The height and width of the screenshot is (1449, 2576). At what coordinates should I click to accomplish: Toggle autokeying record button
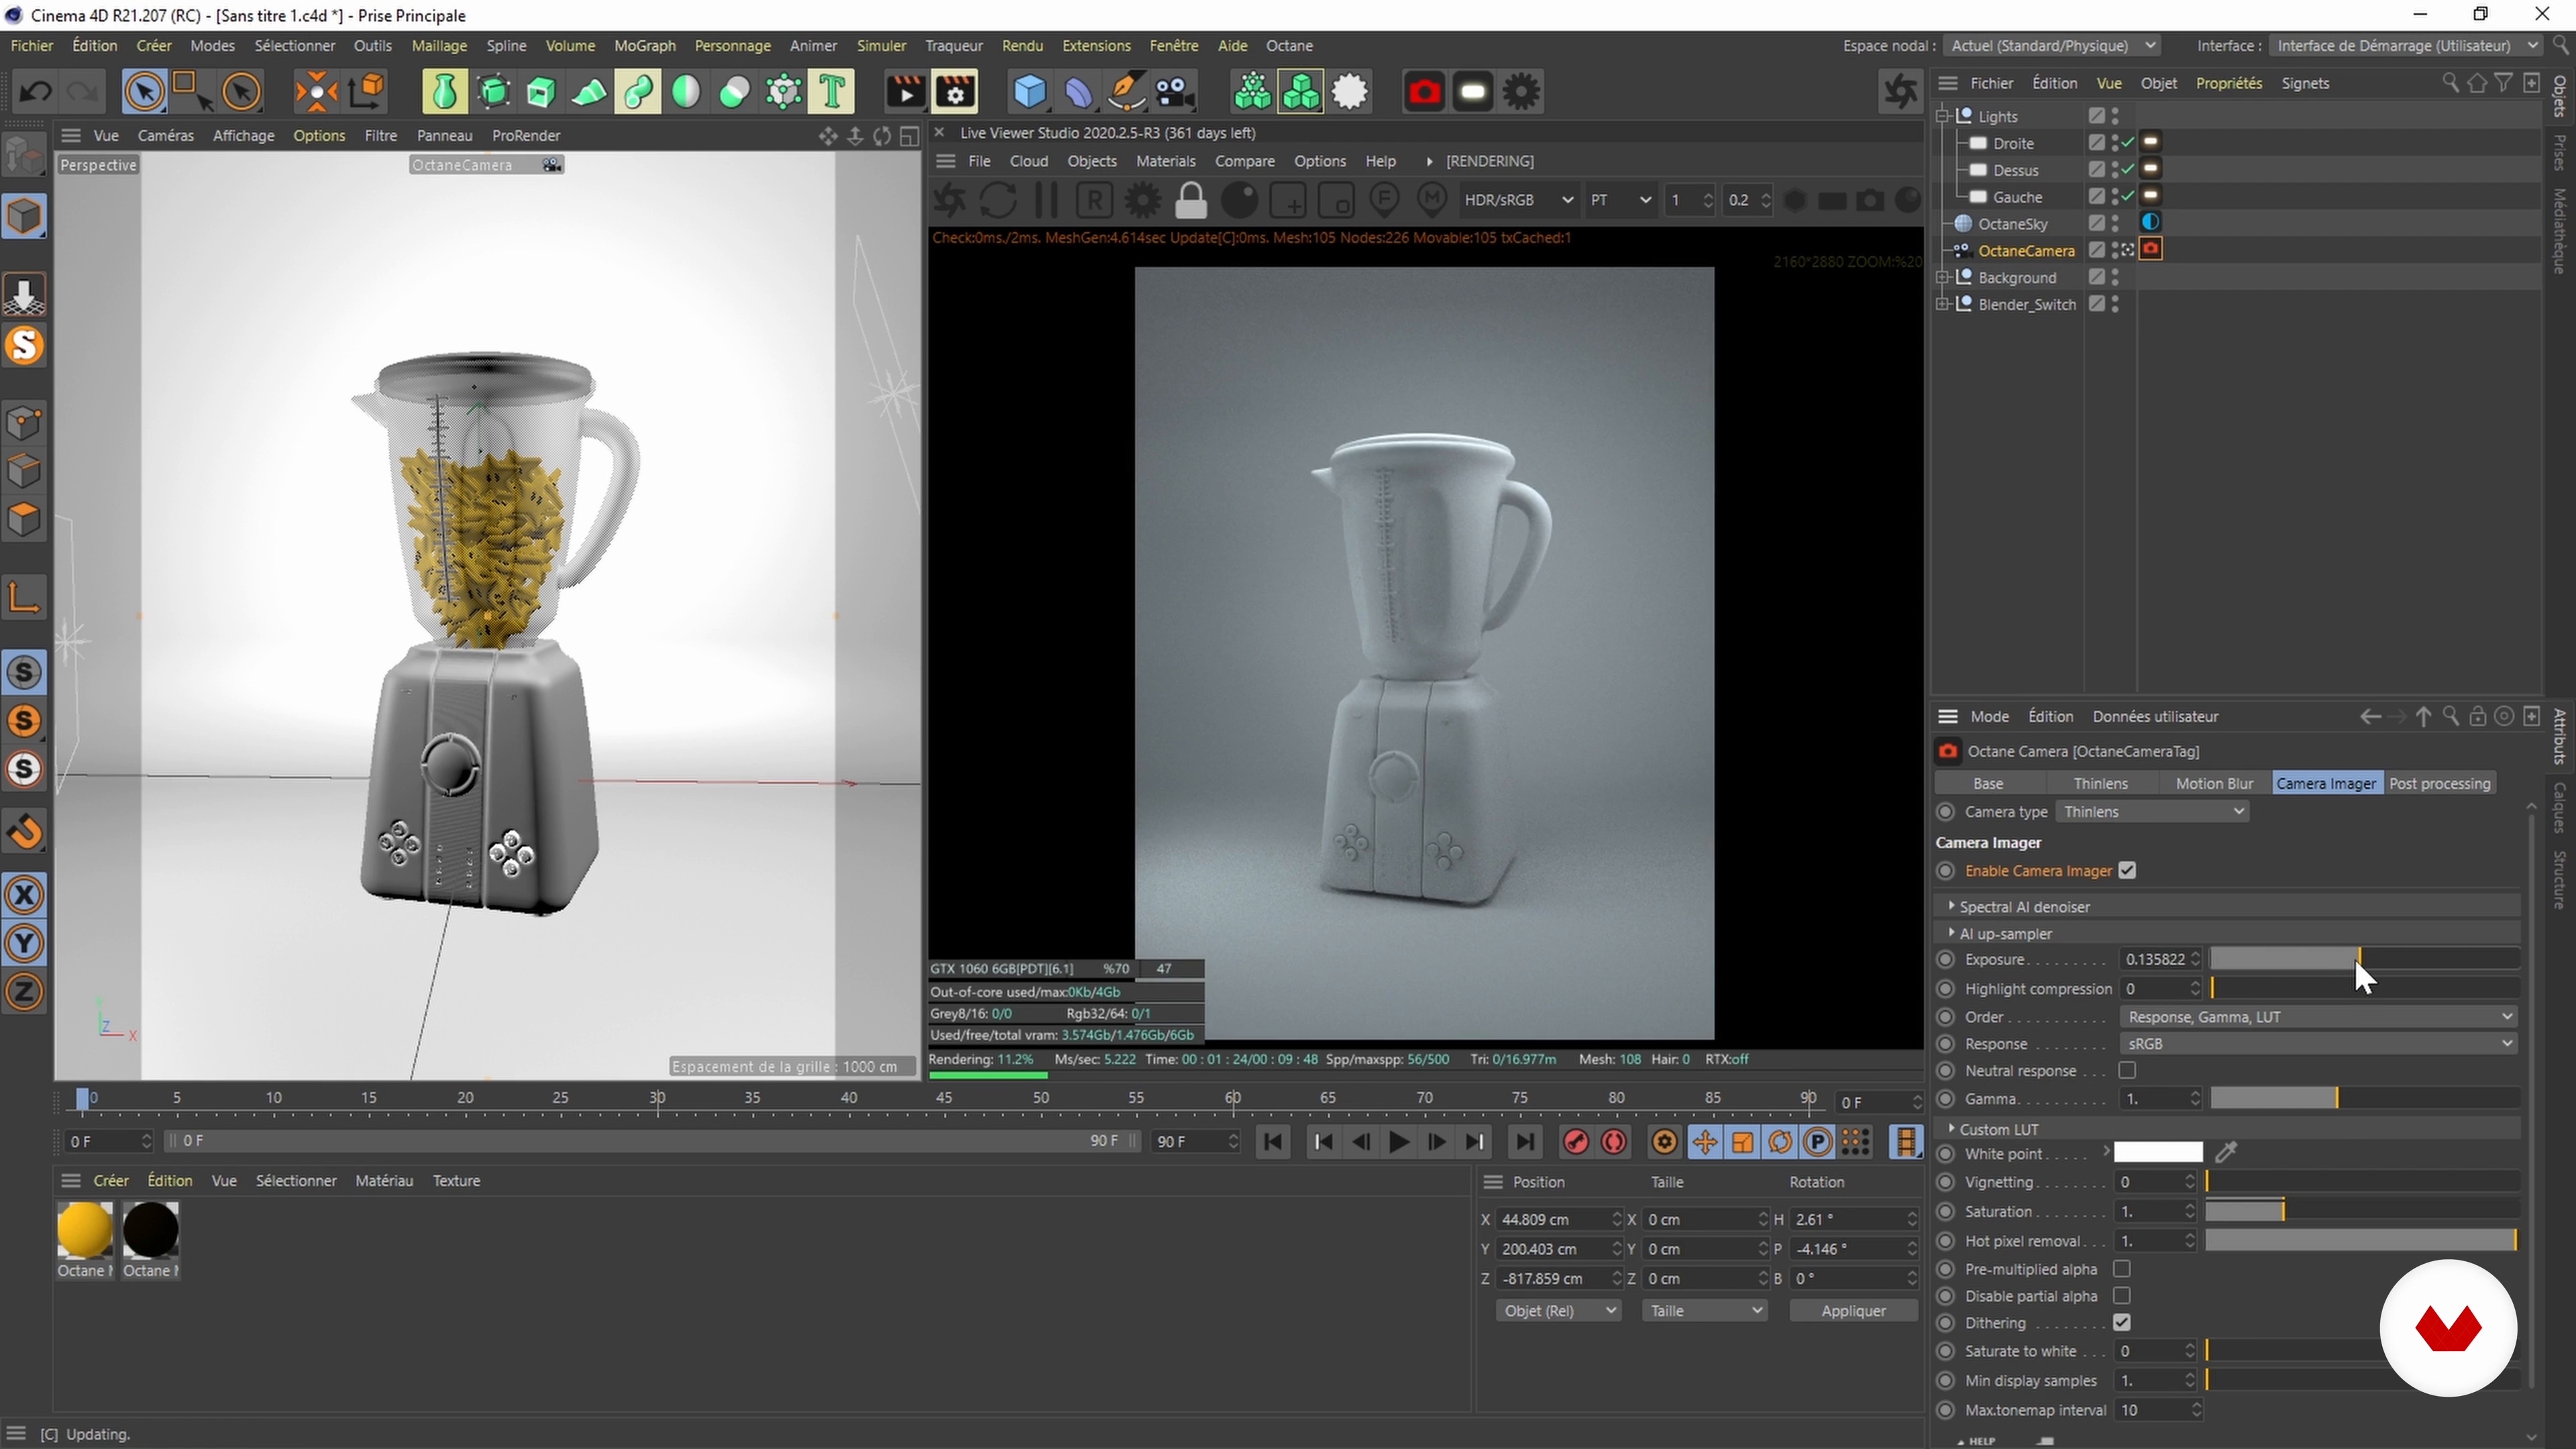tap(1613, 1142)
